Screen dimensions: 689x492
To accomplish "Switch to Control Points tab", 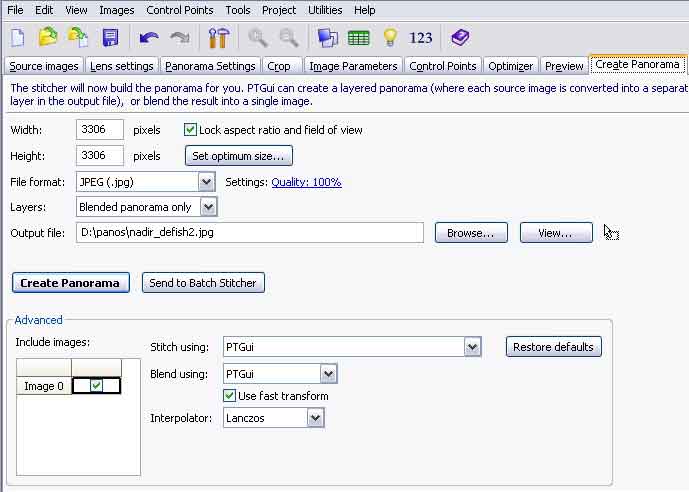I will pos(443,66).
